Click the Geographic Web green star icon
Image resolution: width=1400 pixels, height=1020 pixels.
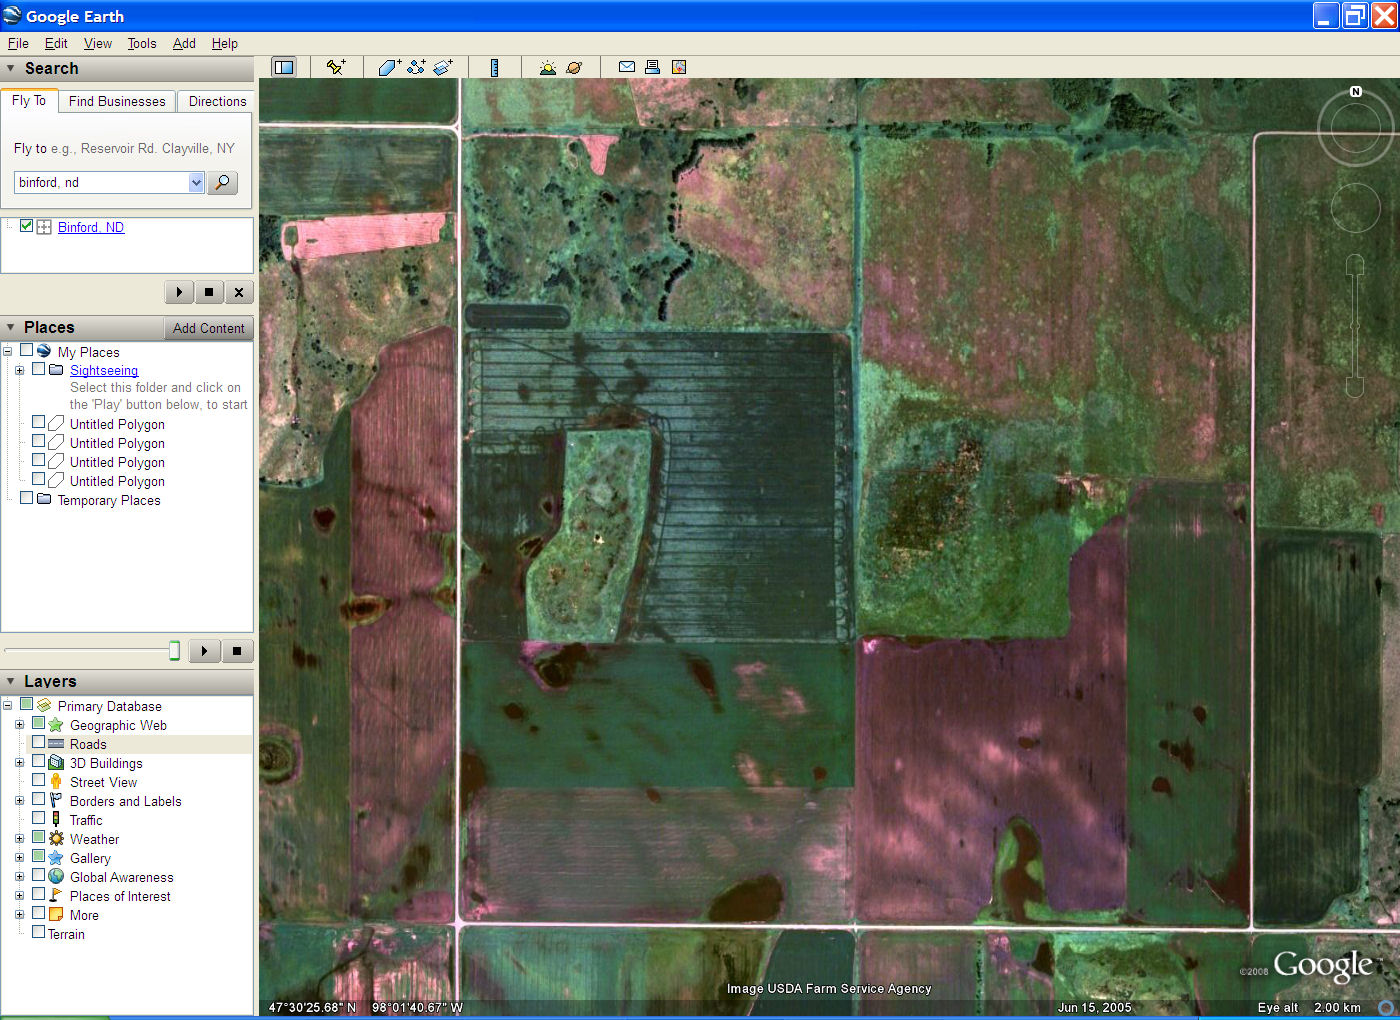[56, 725]
